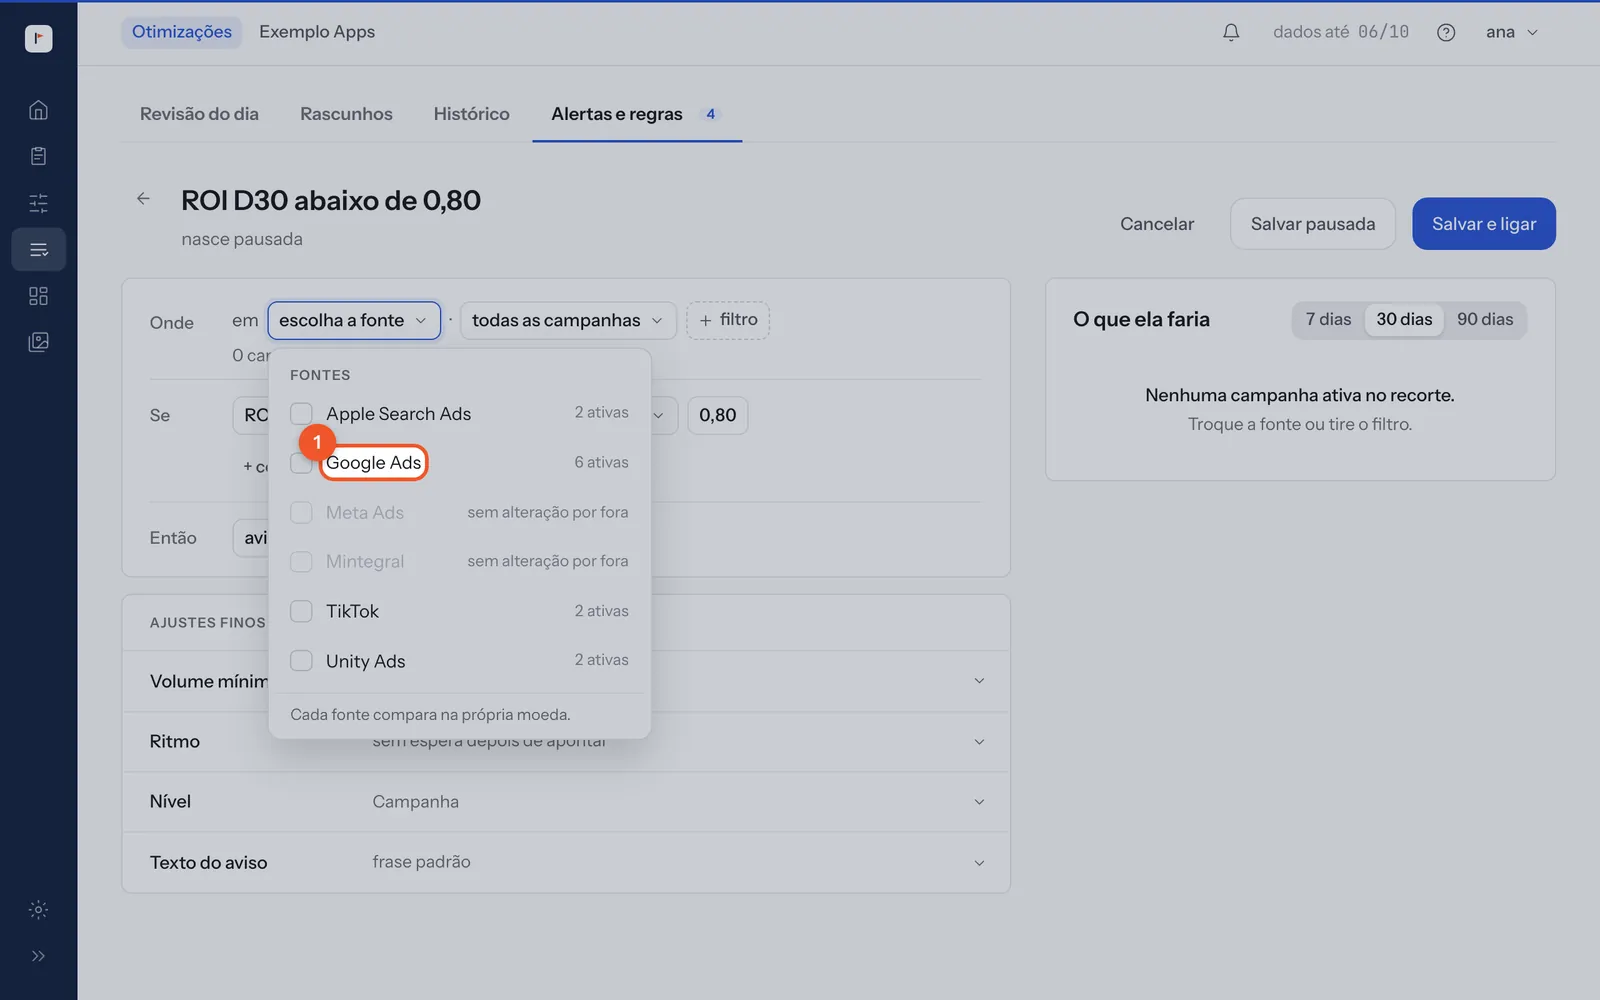Open the sliders icon in the sidebar
The width and height of the screenshot is (1600, 1000).
(x=38, y=203)
